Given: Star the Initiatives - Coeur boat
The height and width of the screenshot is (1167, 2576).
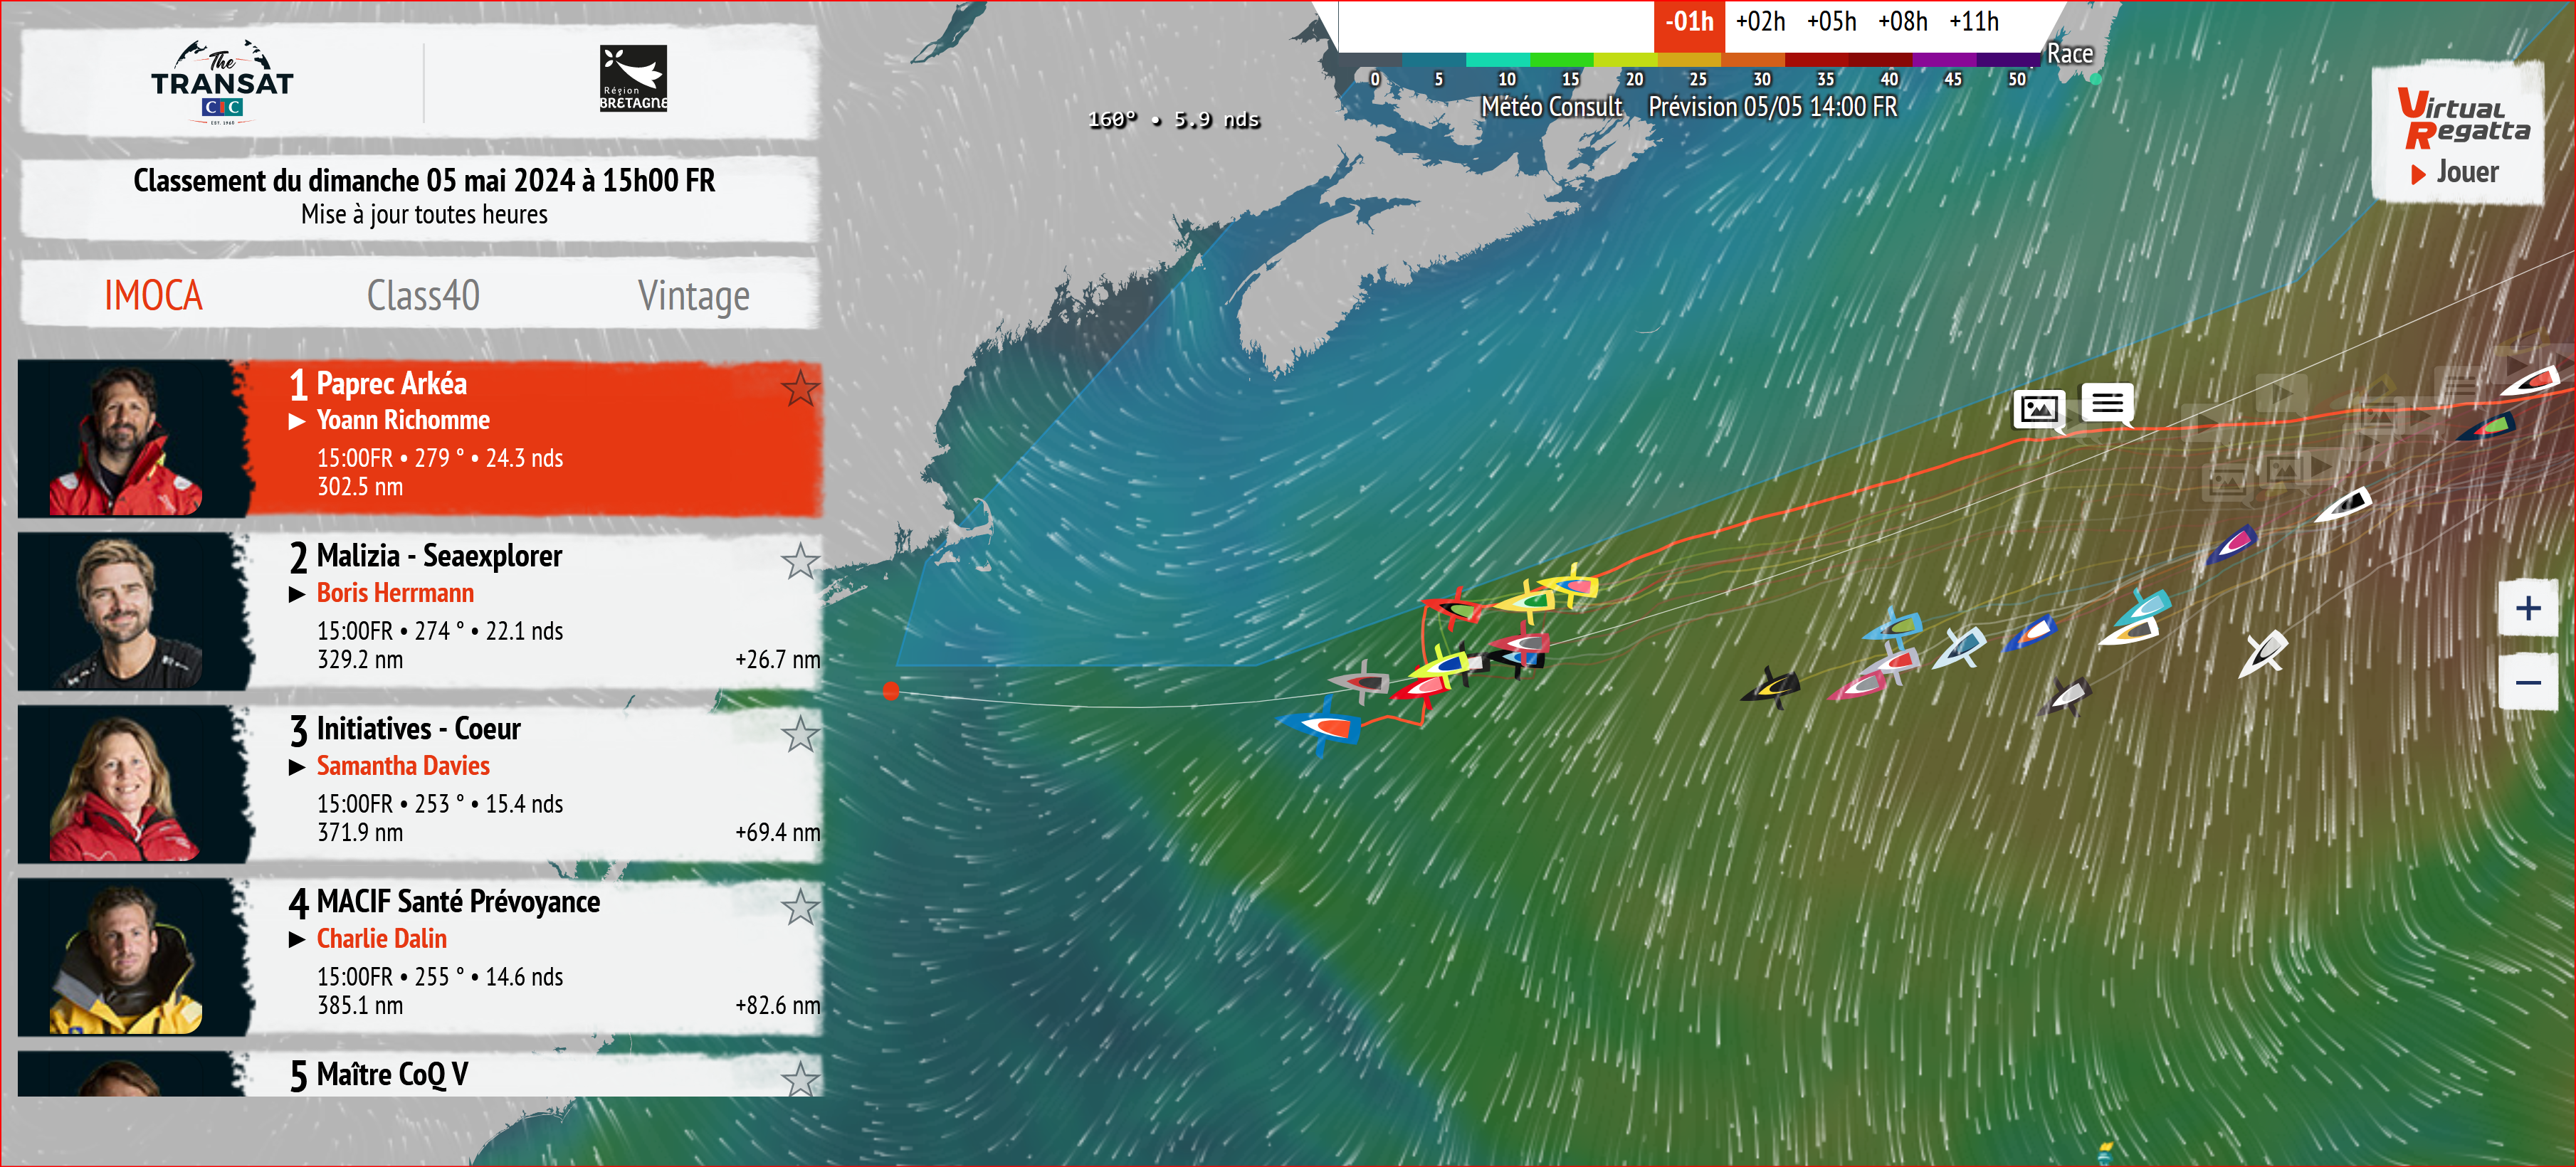Looking at the screenshot, I should tap(800, 734).
